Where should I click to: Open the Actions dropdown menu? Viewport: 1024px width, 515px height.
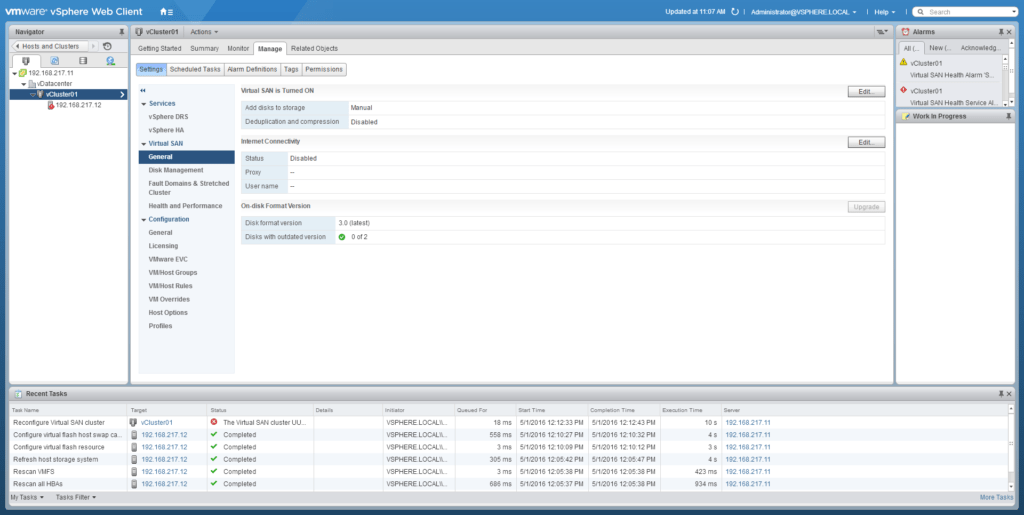204,31
